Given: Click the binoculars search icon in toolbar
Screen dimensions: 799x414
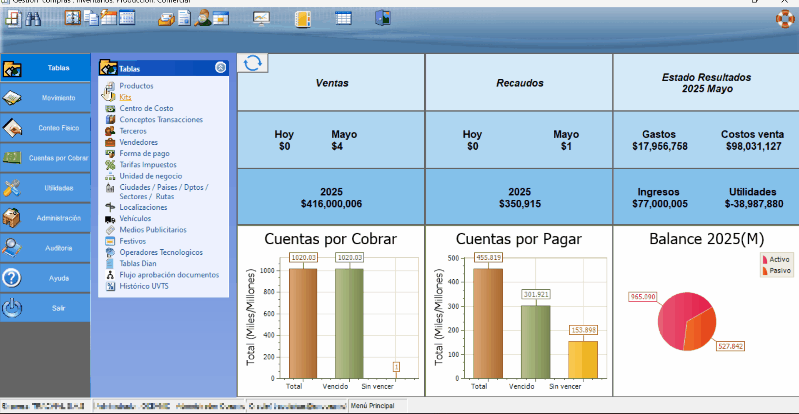Looking at the screenshot, I should click(32, 18).
